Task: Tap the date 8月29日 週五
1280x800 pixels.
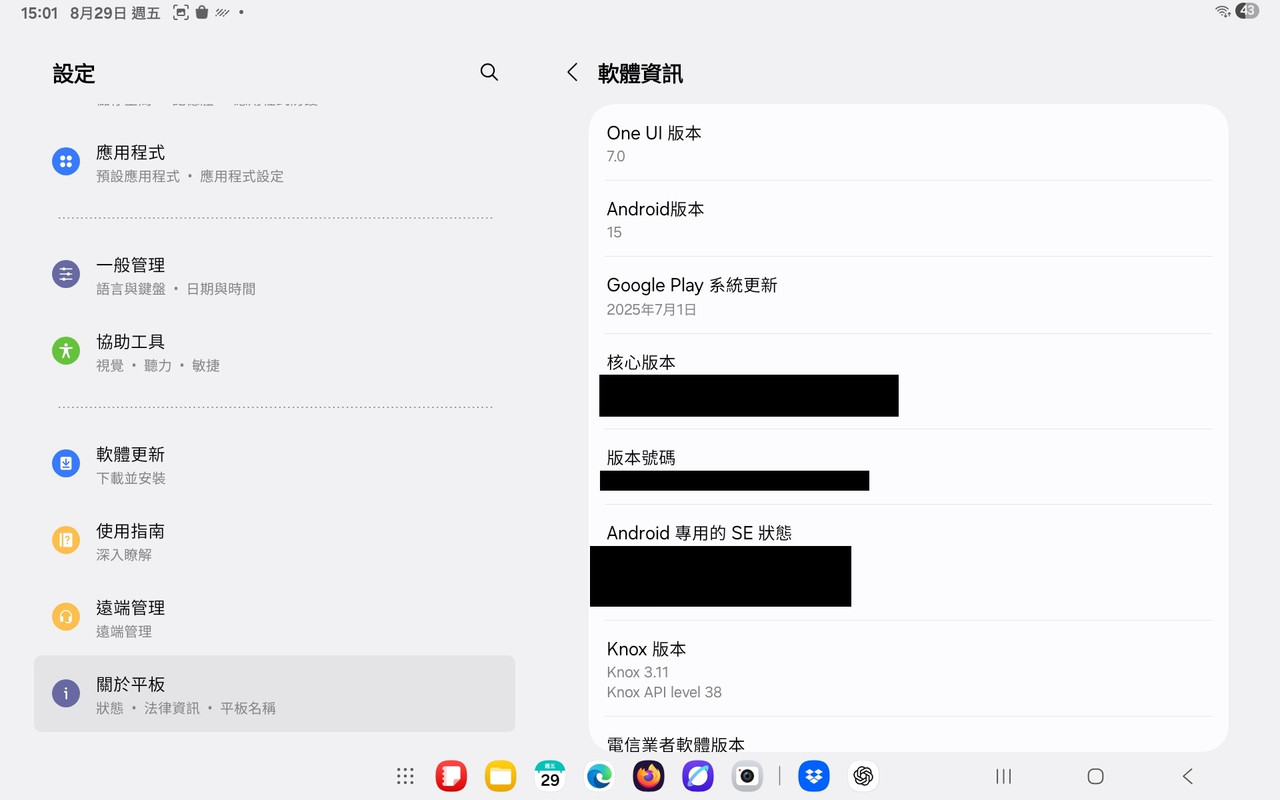Action: [x=115, y=13]
